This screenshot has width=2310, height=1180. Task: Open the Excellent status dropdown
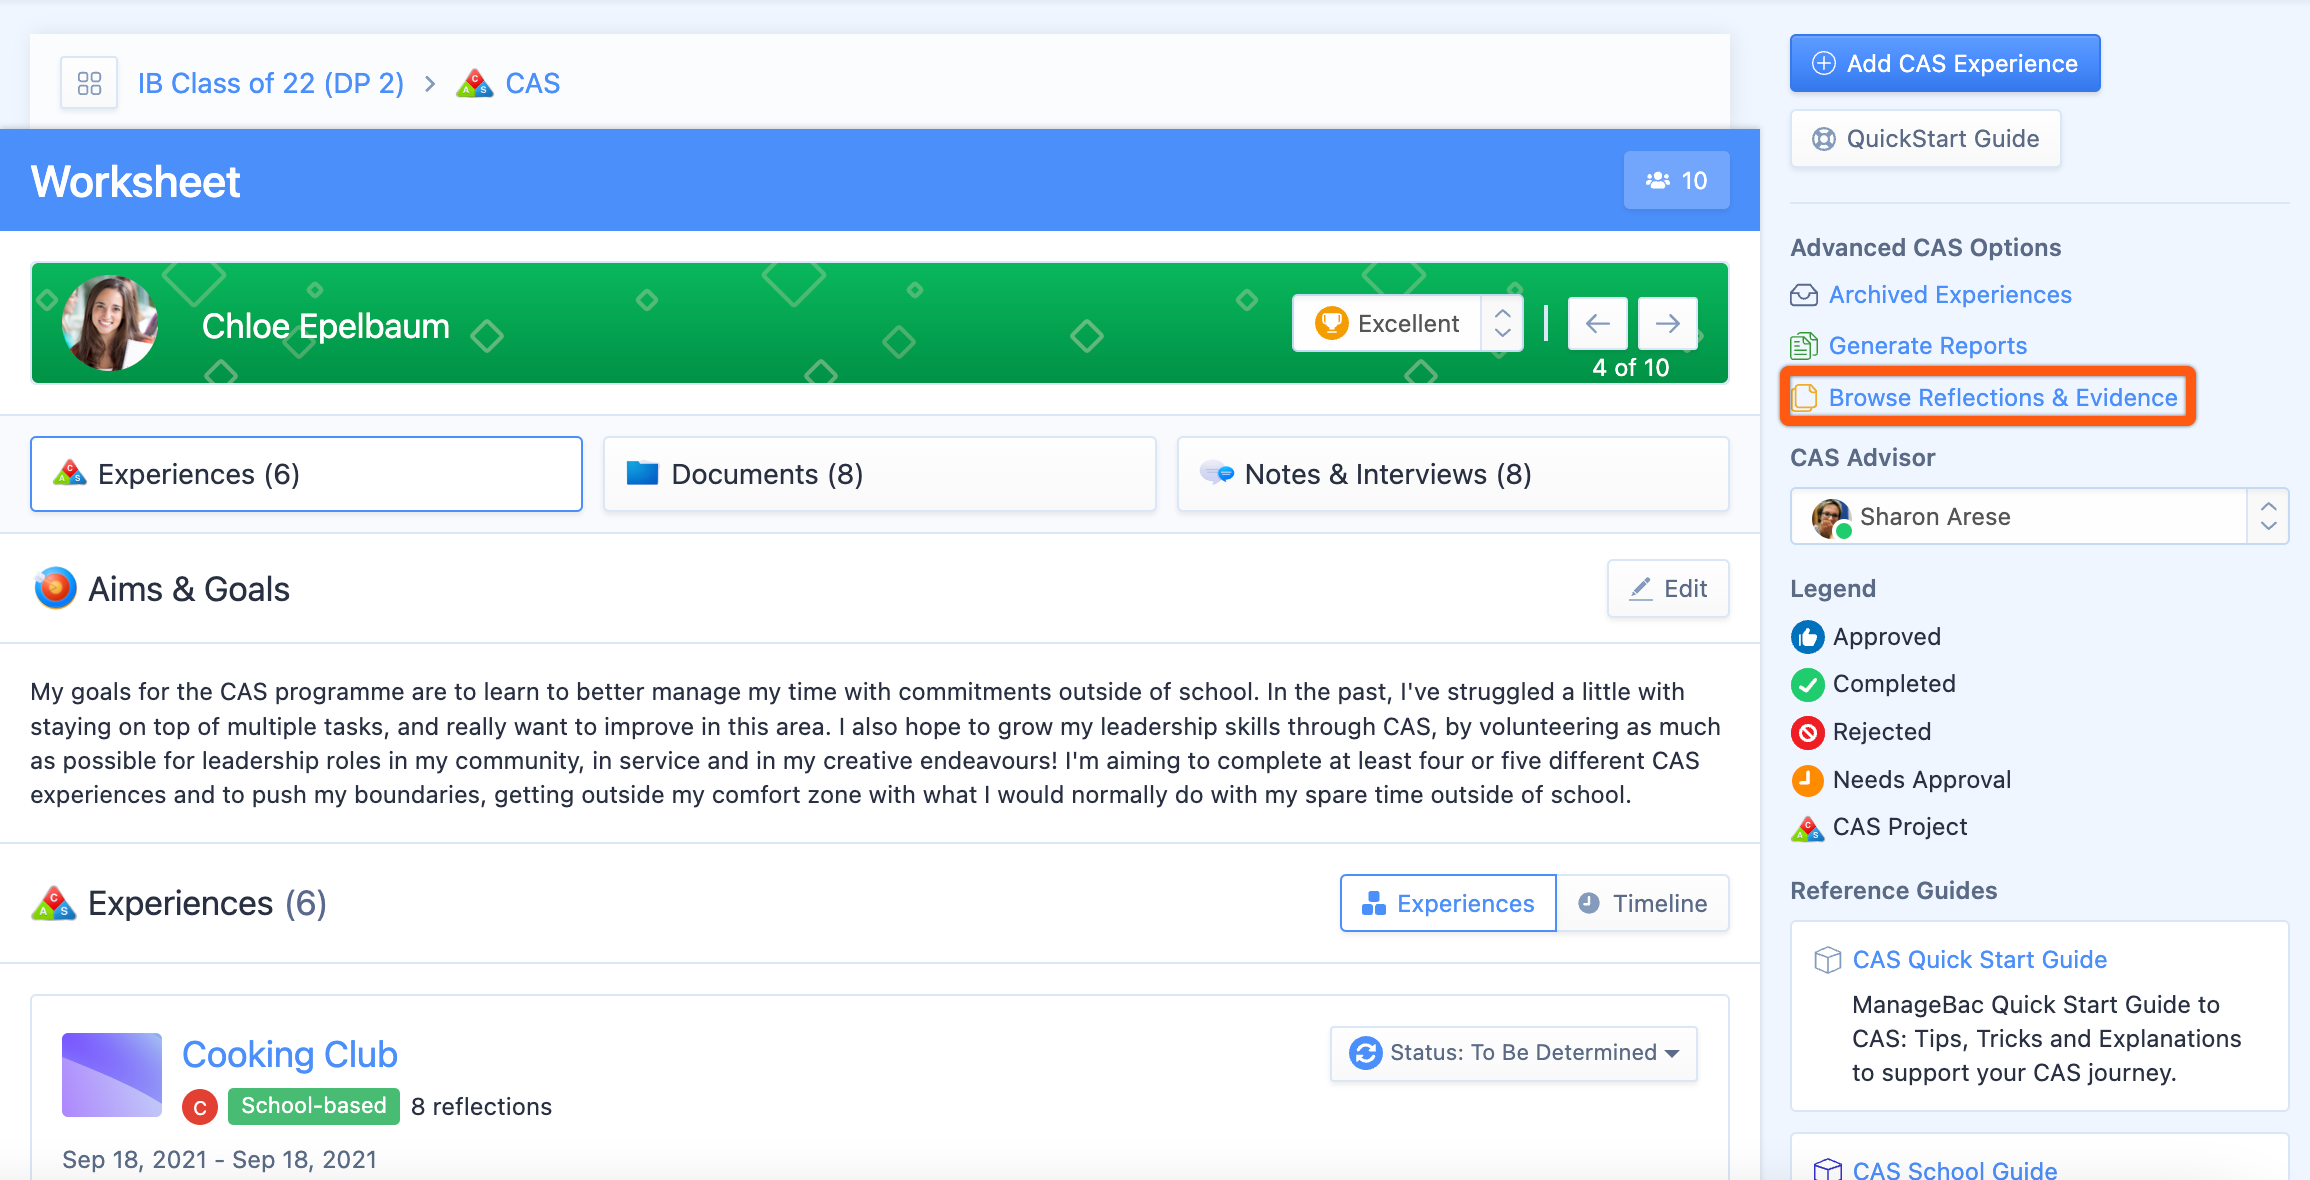pos(1407,323)
